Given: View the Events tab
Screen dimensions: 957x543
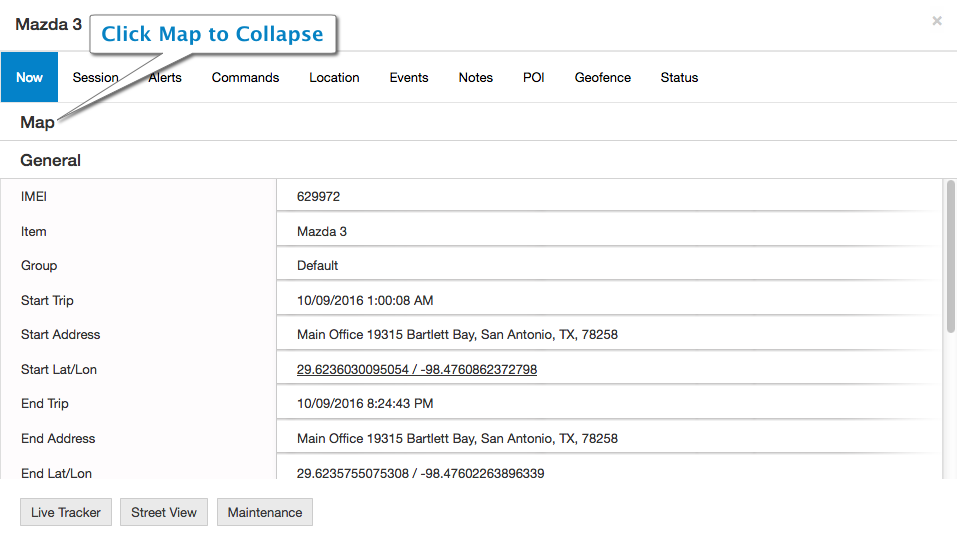Looking at the screenshot, I should (409, 77).
